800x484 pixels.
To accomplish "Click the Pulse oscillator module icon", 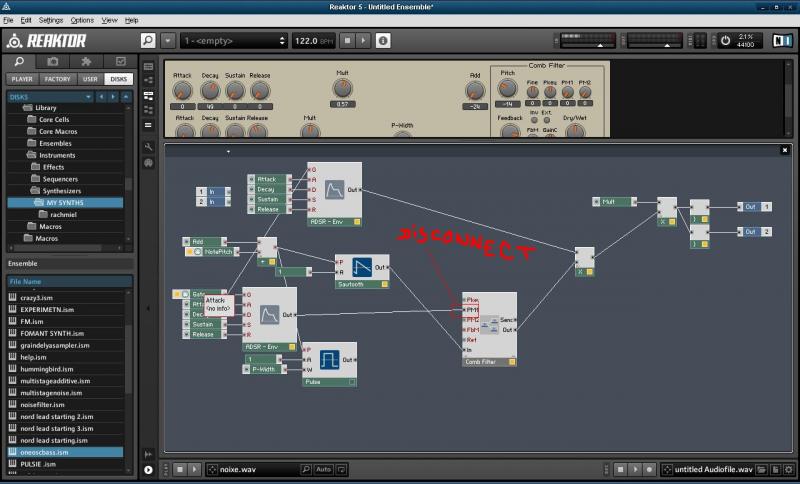I will pyautogui.click(x=329, y=359).
